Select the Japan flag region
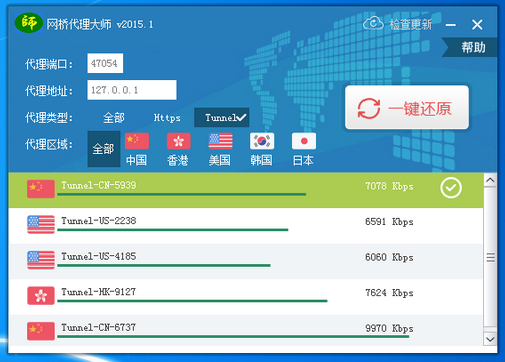505x362 pixels. [x=304, y=141]
